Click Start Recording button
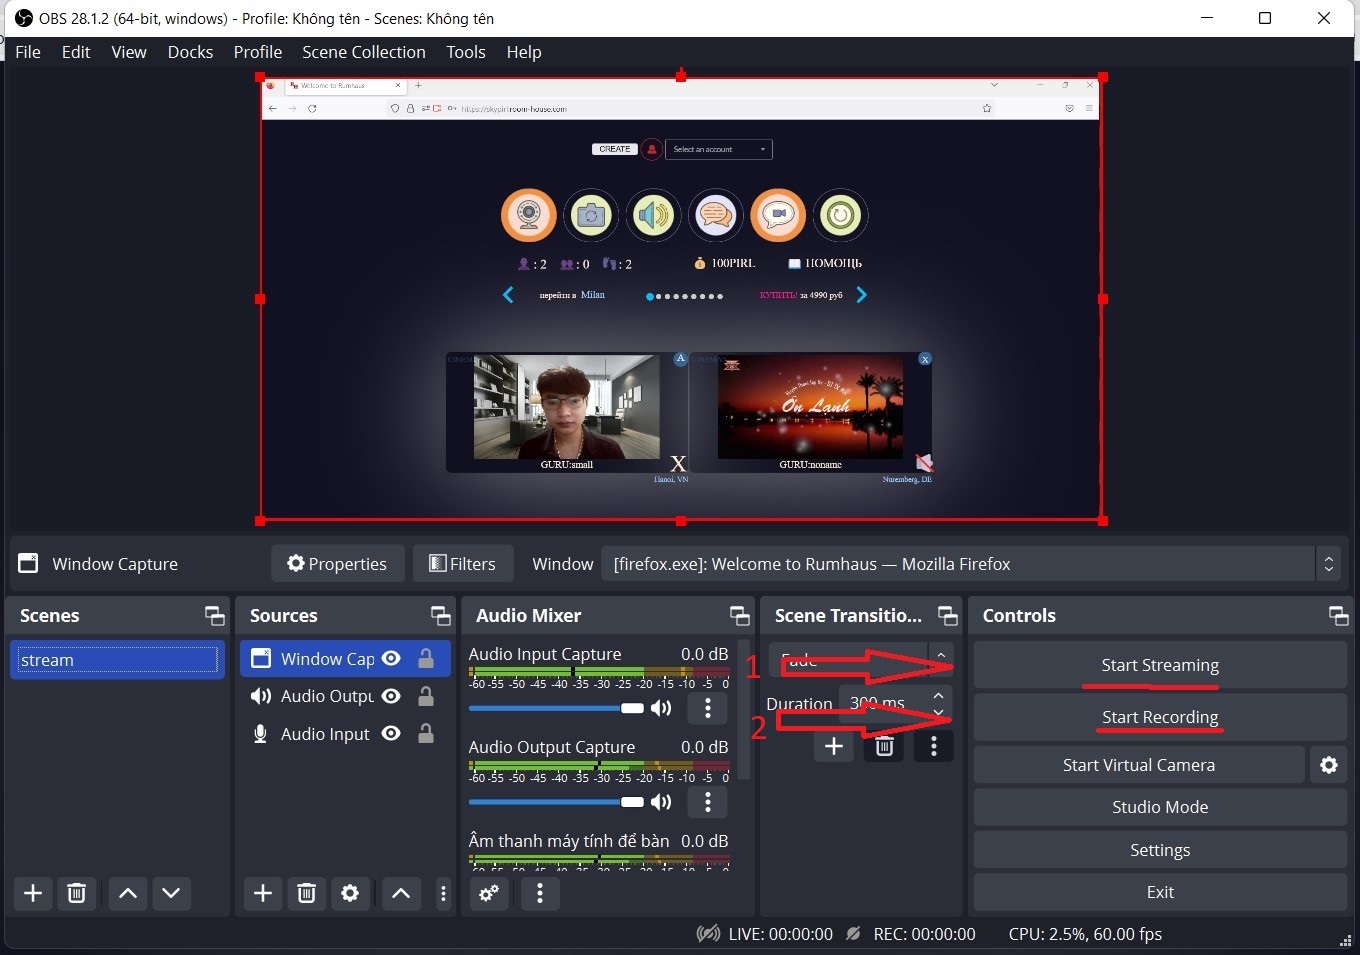Screen dimensions: 1360x955 click(1160, 717)
